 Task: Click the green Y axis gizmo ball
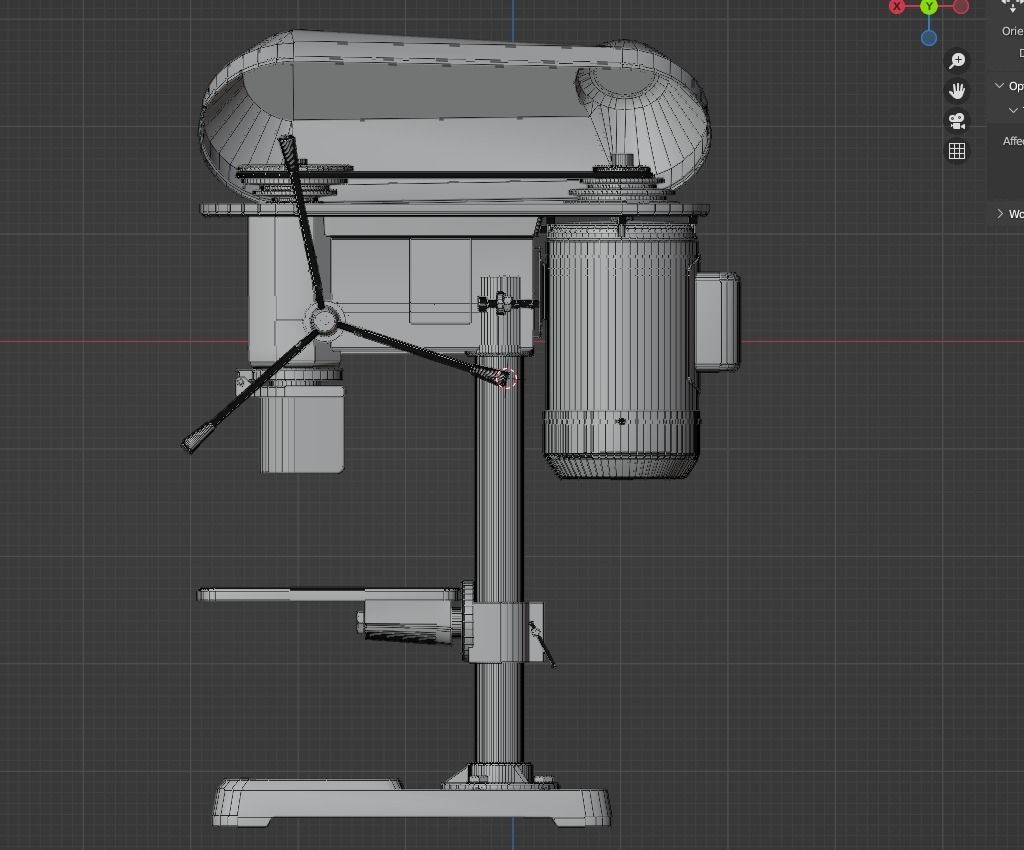929,6
